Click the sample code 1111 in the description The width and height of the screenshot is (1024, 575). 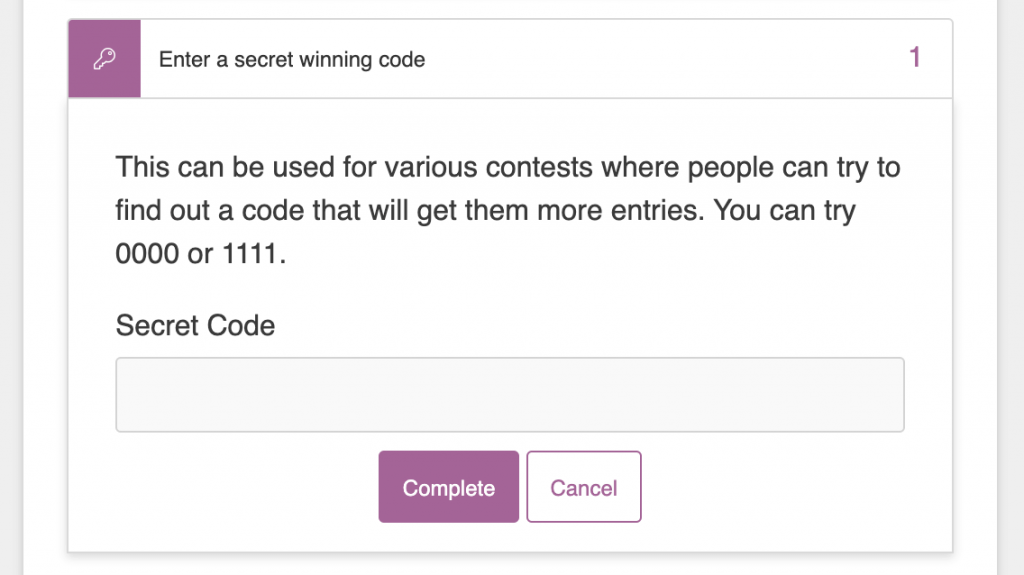(x=249, y=254)
